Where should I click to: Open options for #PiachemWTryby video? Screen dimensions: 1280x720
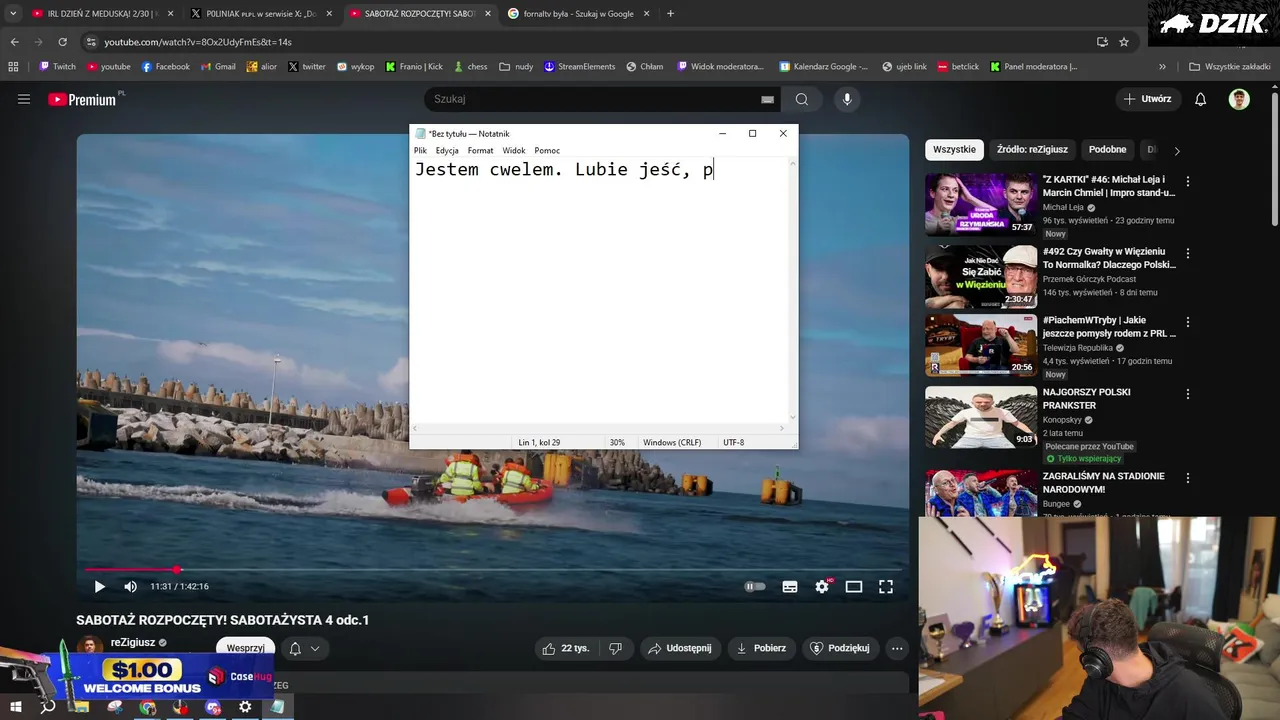(x=1188, y=322)
